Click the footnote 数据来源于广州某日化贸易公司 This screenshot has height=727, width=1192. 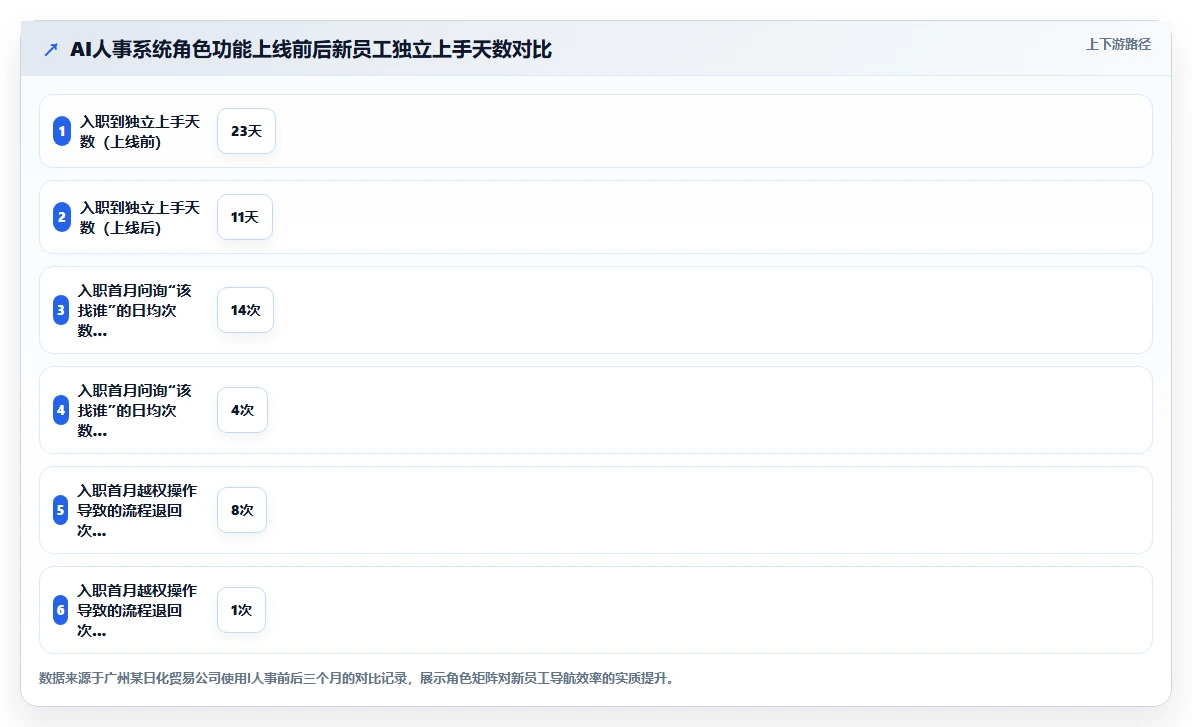[356, 678]
